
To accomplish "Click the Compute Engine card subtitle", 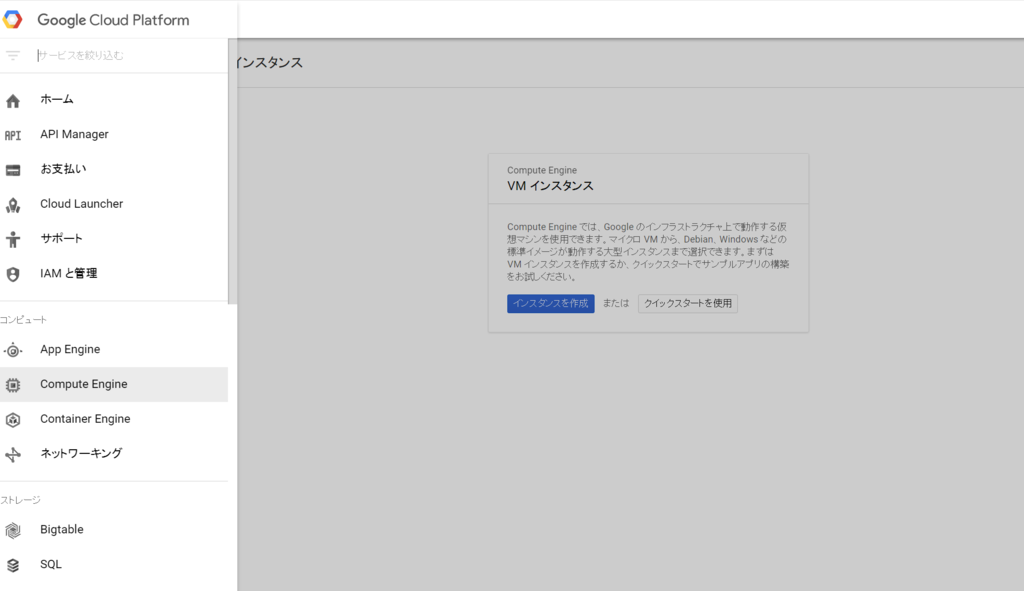I will (541, 170).
